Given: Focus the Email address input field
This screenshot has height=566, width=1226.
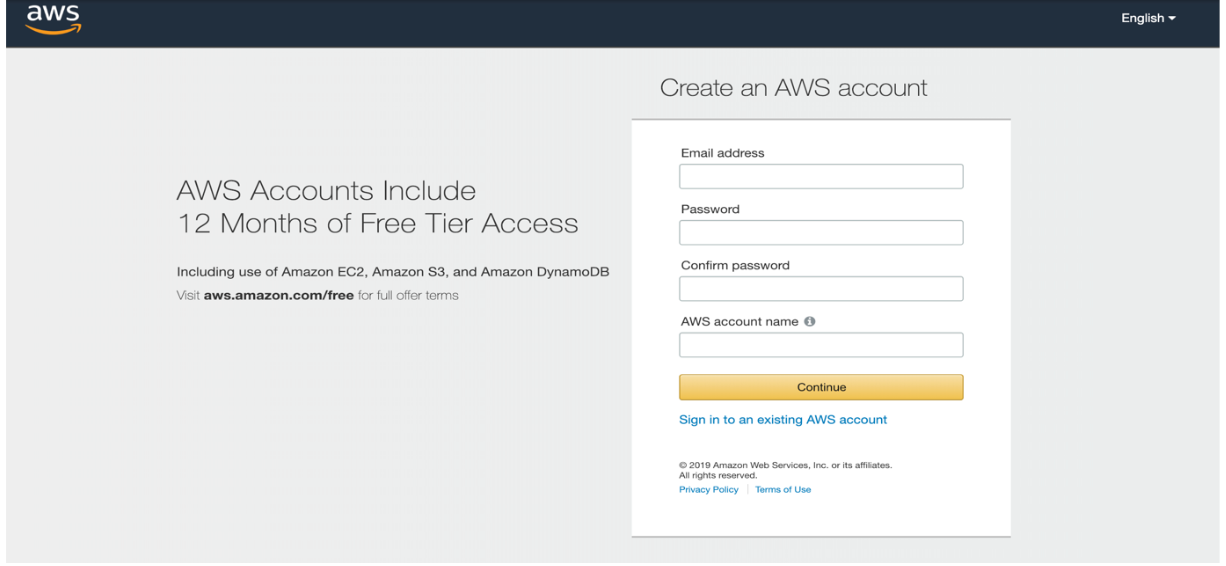Looking at the screenshot, I should pos(821,177).
